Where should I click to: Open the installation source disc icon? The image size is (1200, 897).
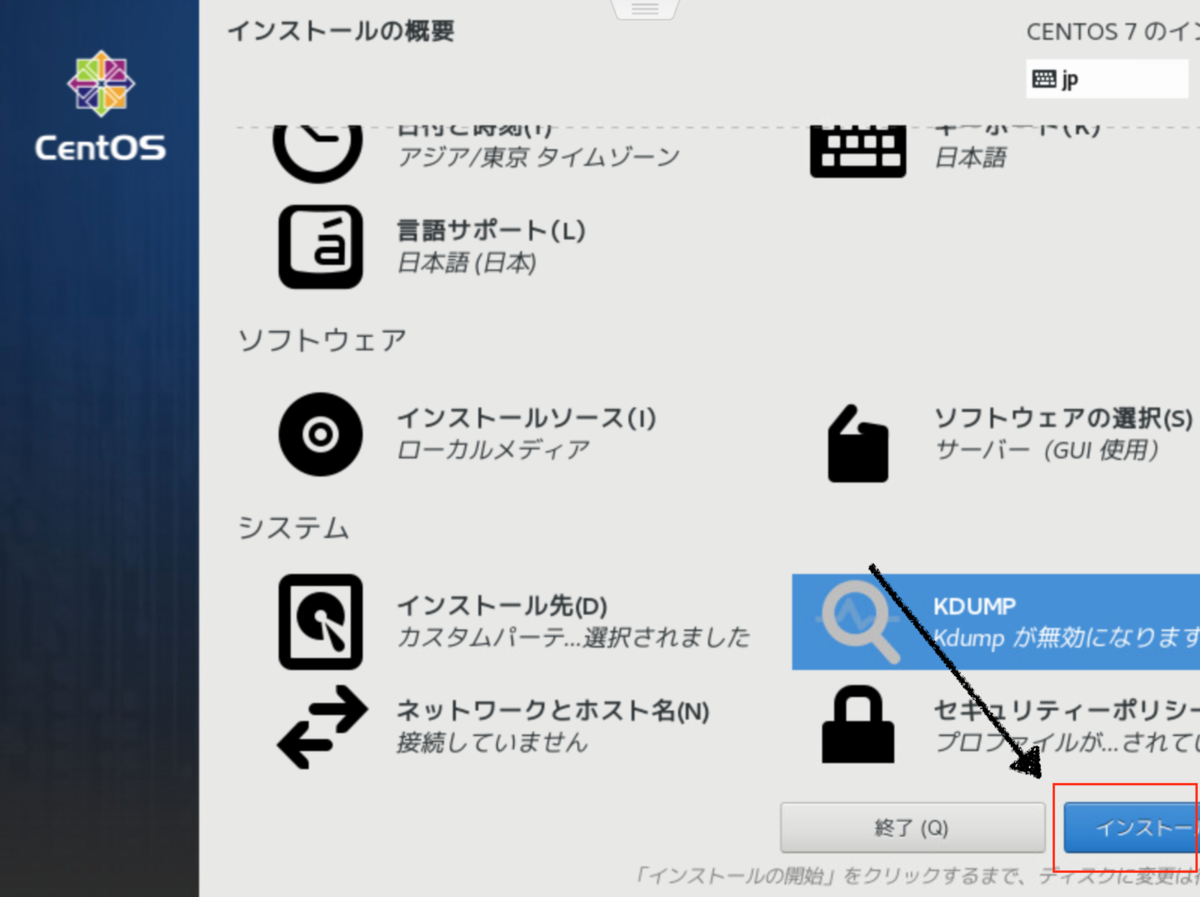(320, 434)
